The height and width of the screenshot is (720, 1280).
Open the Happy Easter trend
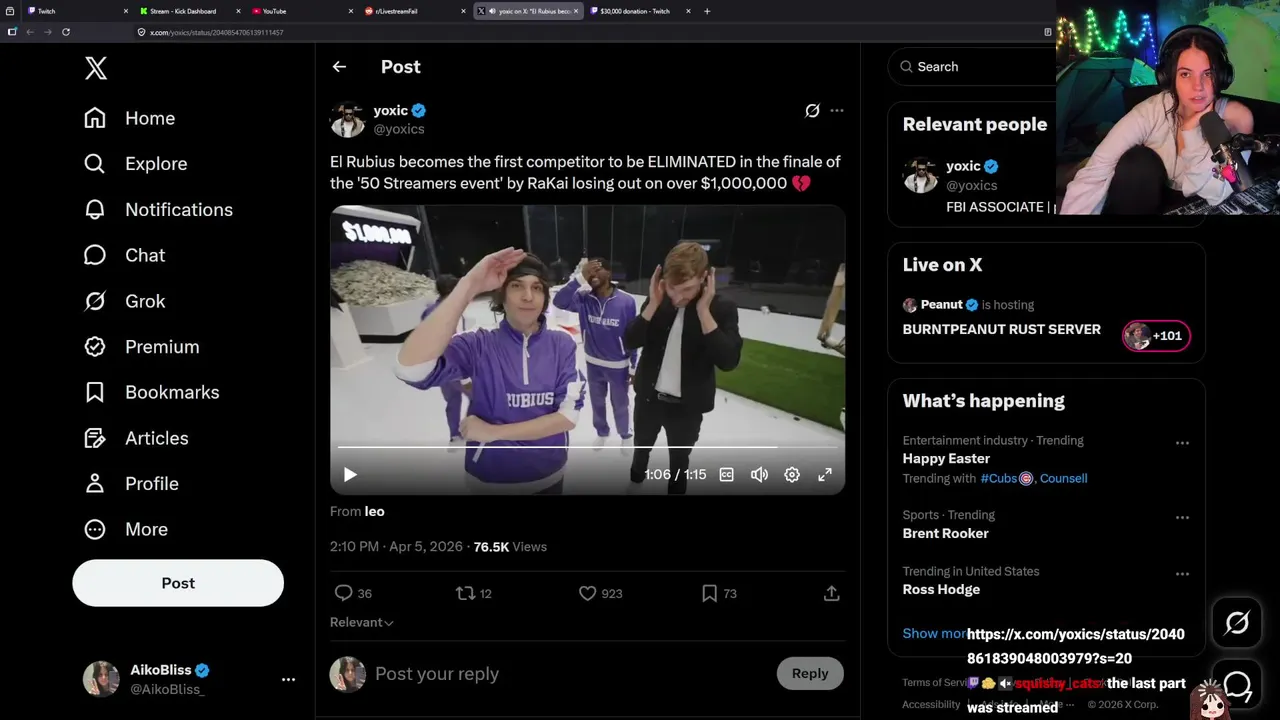pos(946,459)
